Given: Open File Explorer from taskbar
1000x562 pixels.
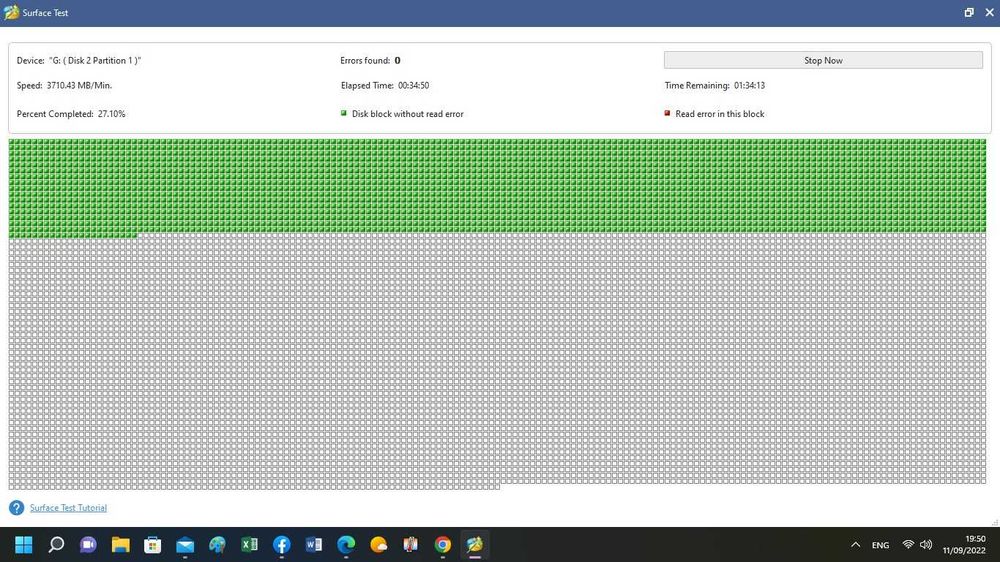Looking at the screenshot, I should coord(121,545).
